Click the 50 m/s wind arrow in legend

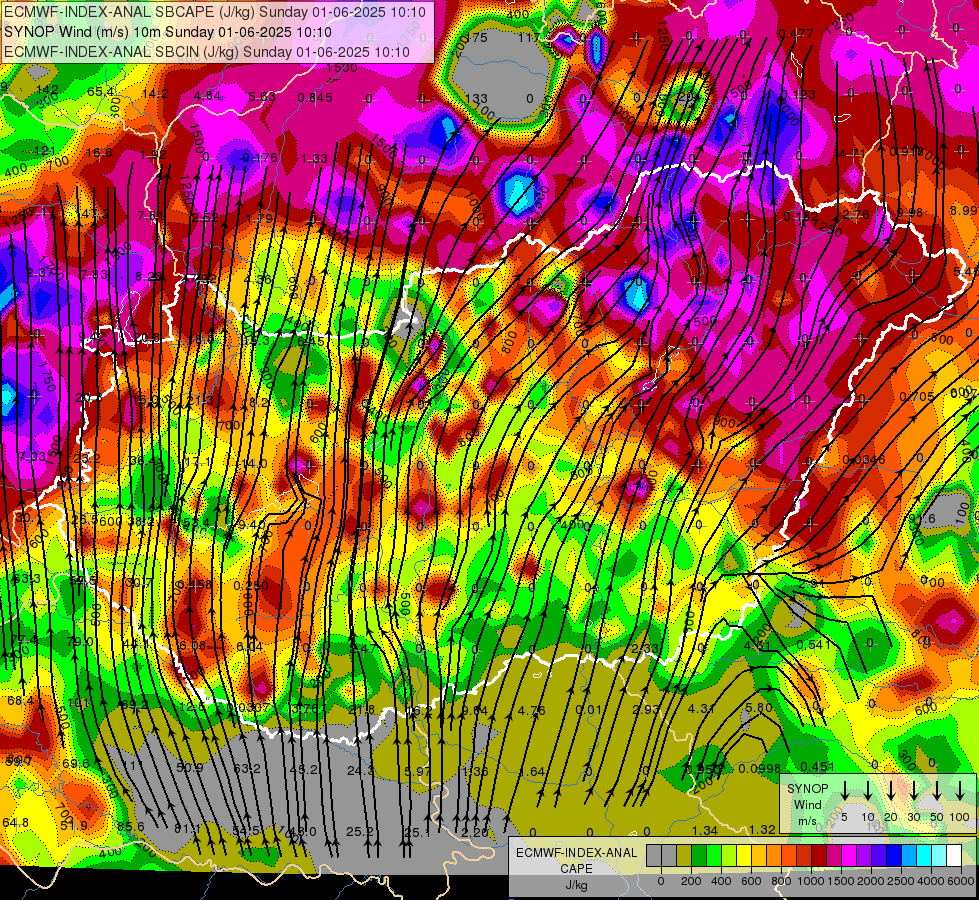click(x=937, y=791)
